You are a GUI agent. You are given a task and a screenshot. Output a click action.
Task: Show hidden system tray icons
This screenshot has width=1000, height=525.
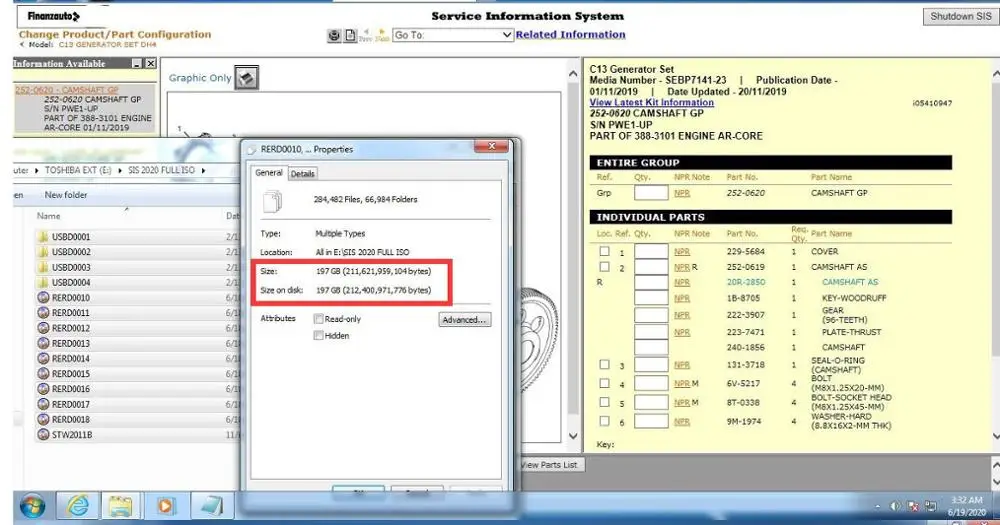[878, 507]
